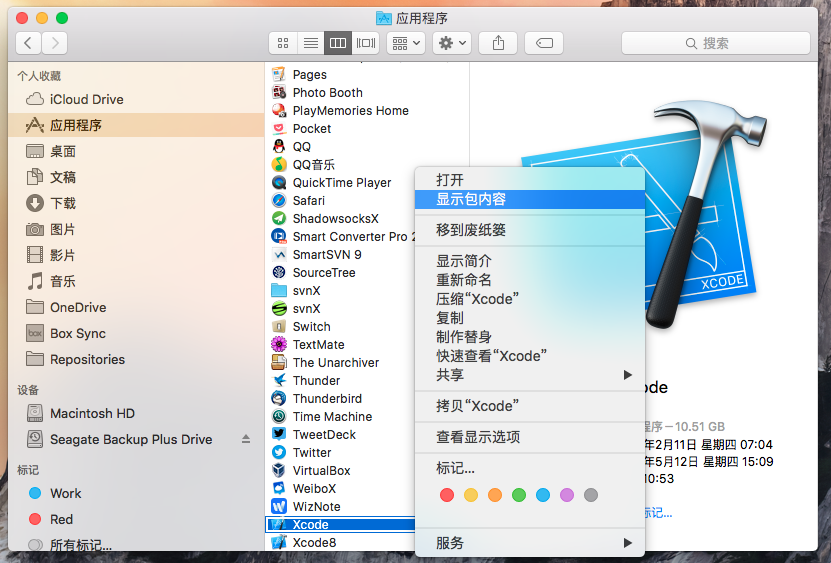Choose 重新命名 menu item
Screen dimensions: 831x563
click(529, 280)
